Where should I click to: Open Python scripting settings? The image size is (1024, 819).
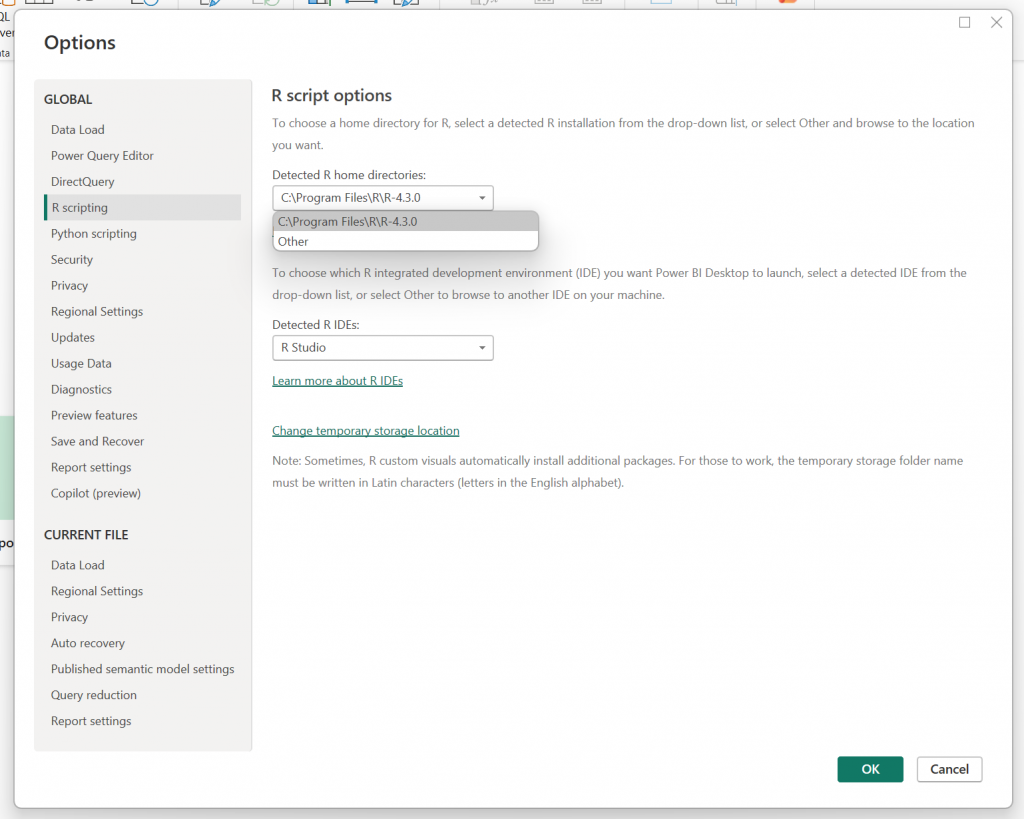[94, 234]
